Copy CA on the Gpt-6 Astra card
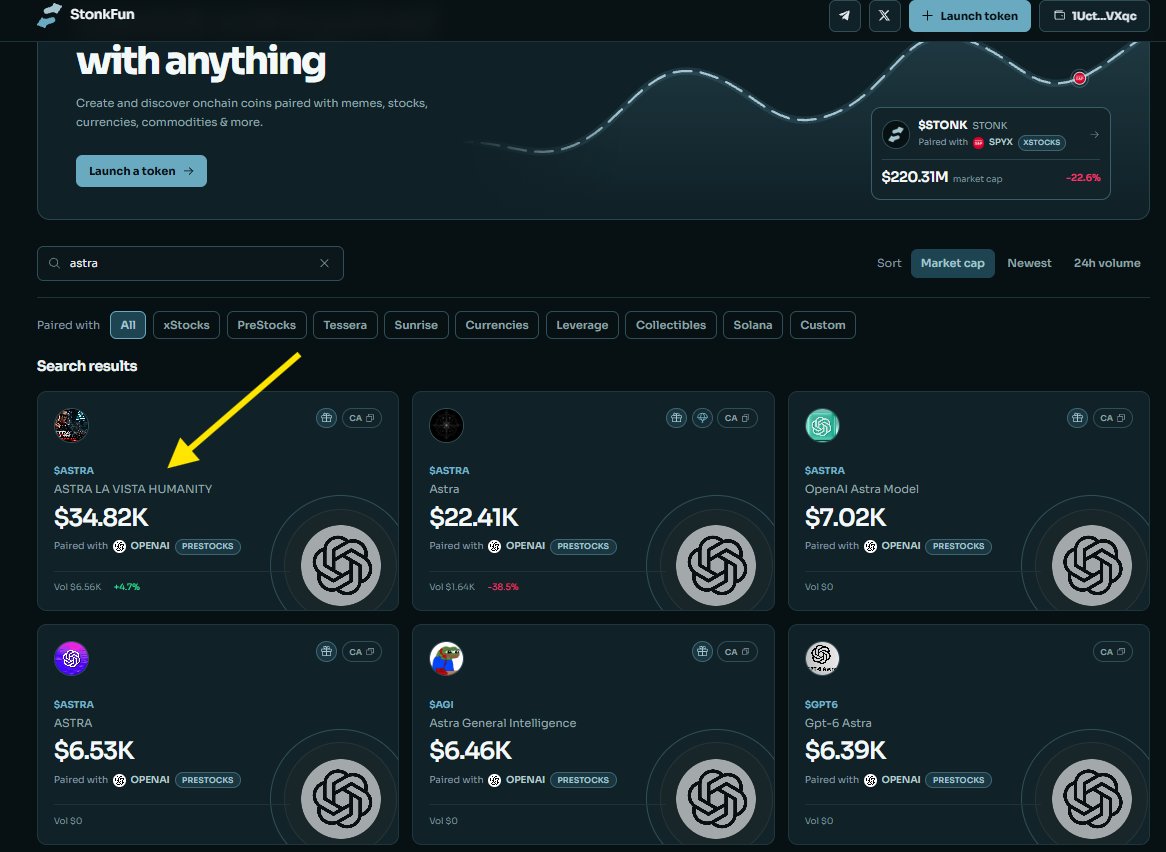 (1113, 652)
